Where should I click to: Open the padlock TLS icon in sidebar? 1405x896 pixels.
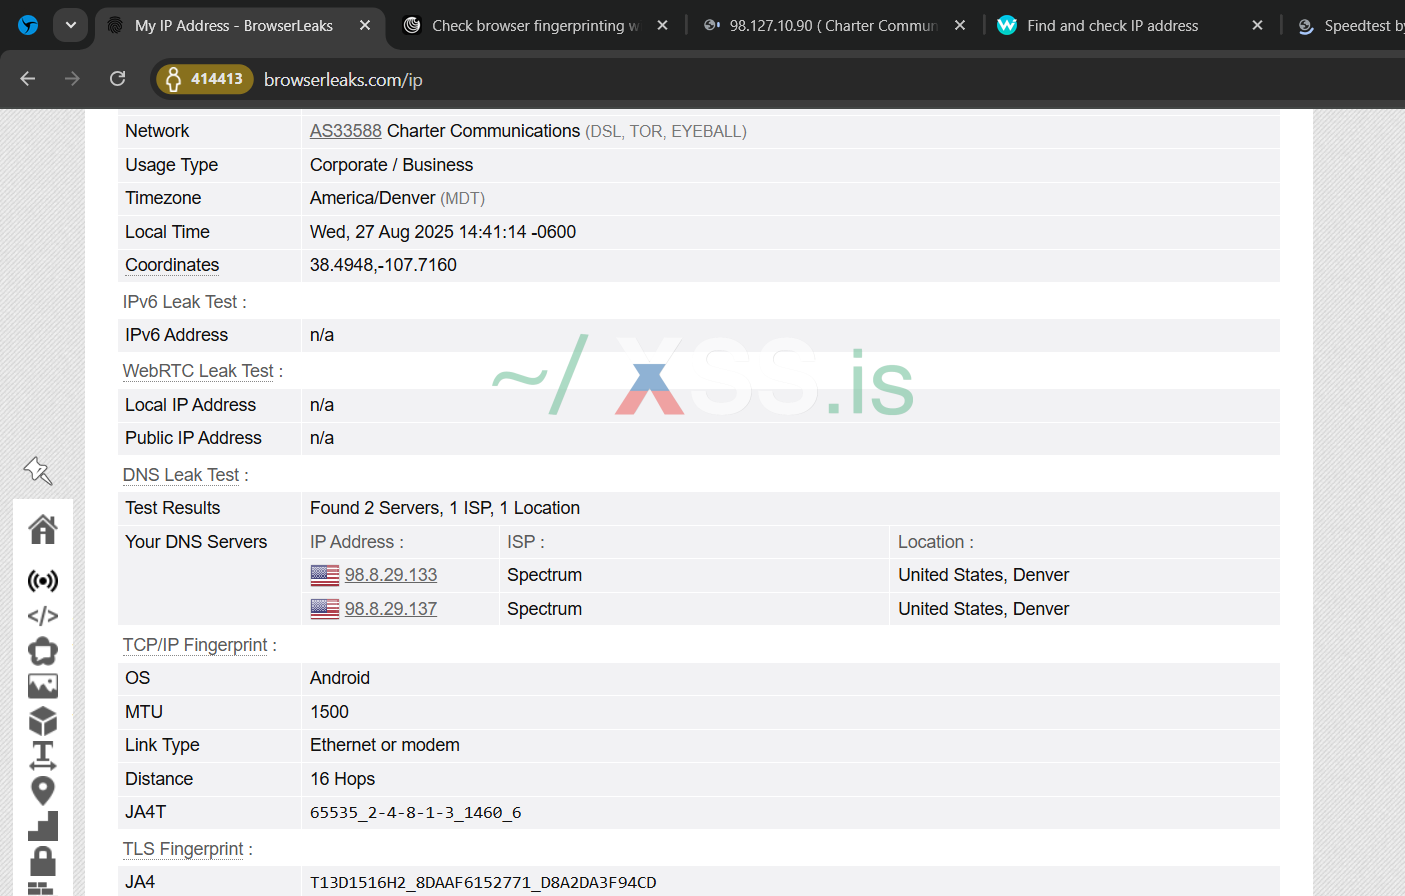pyautogui.click(x=42, y=860)
